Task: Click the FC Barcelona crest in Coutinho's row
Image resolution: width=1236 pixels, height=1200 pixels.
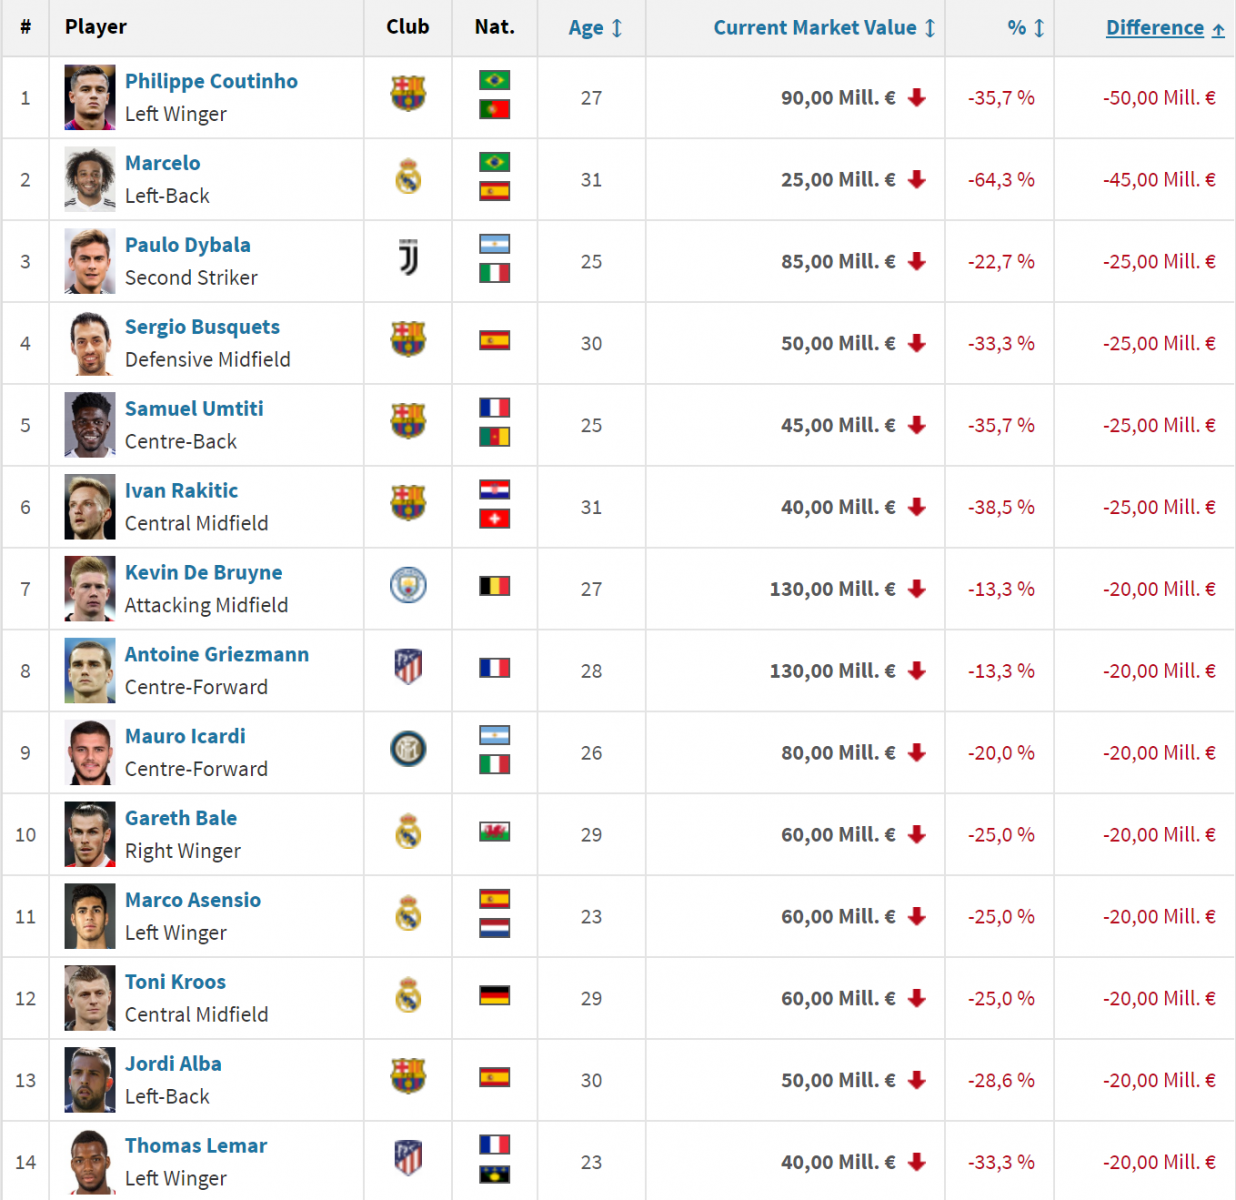Action: [x=408, y=94]
